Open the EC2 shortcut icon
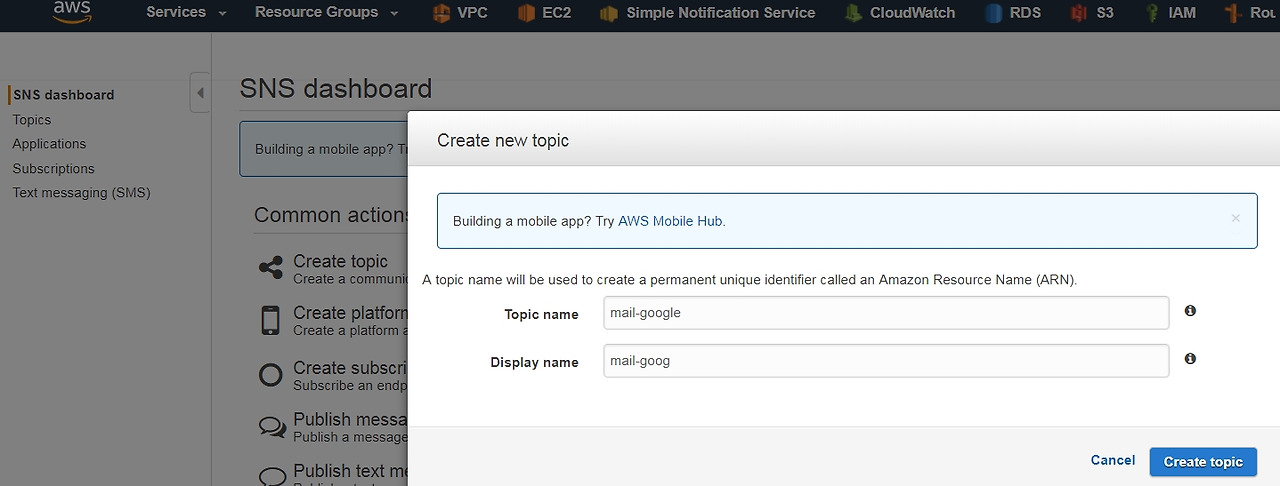This screenshot has height=486, width=1280. 527,13
